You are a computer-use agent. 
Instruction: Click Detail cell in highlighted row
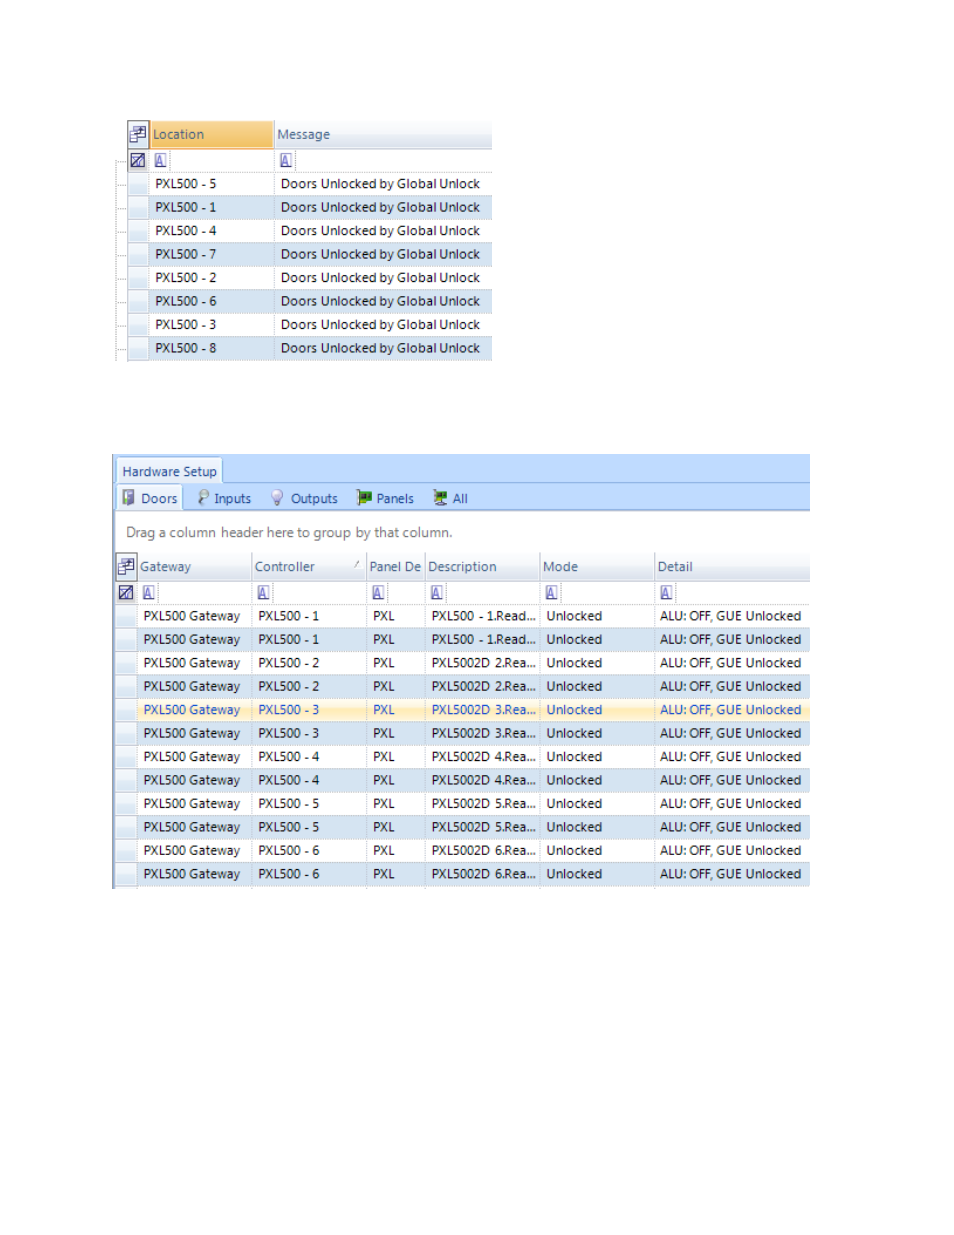732,710
